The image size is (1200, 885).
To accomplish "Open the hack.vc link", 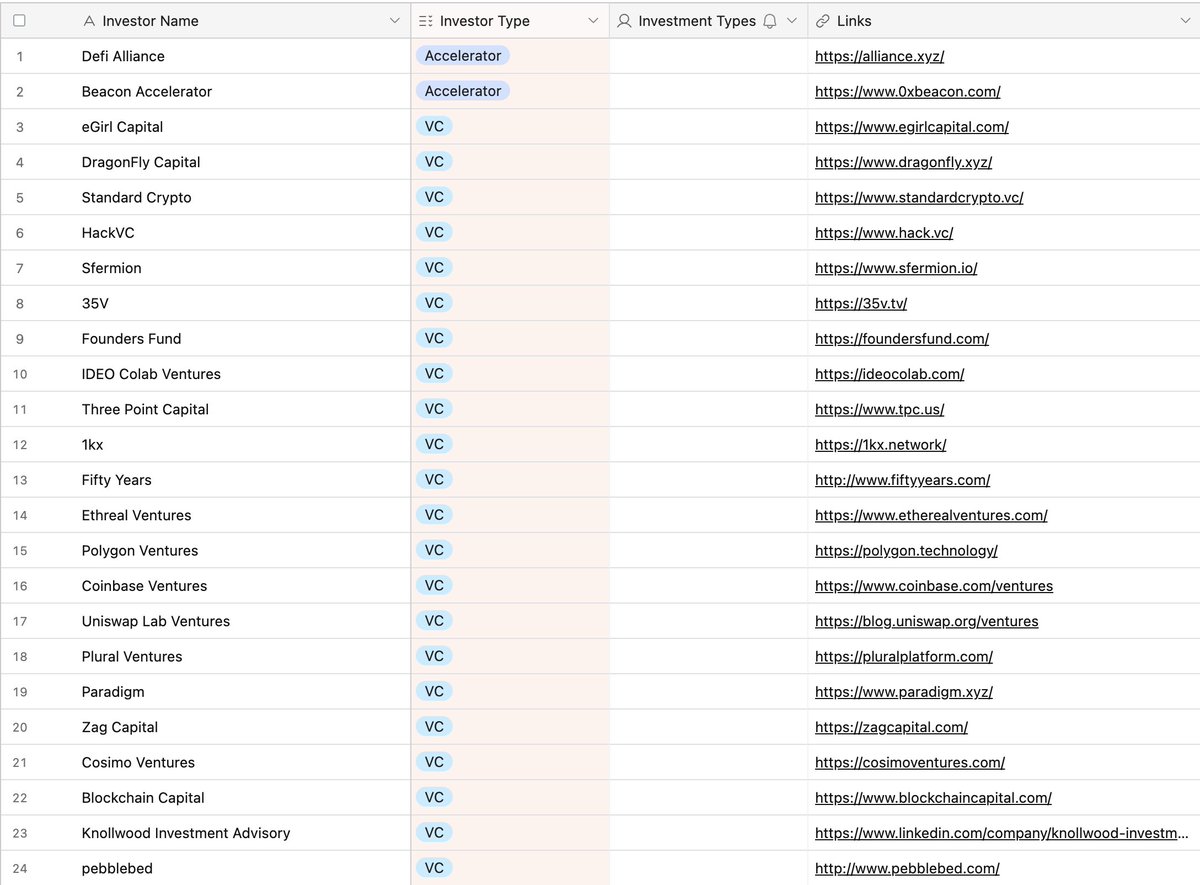I will (x=884, y=233).
